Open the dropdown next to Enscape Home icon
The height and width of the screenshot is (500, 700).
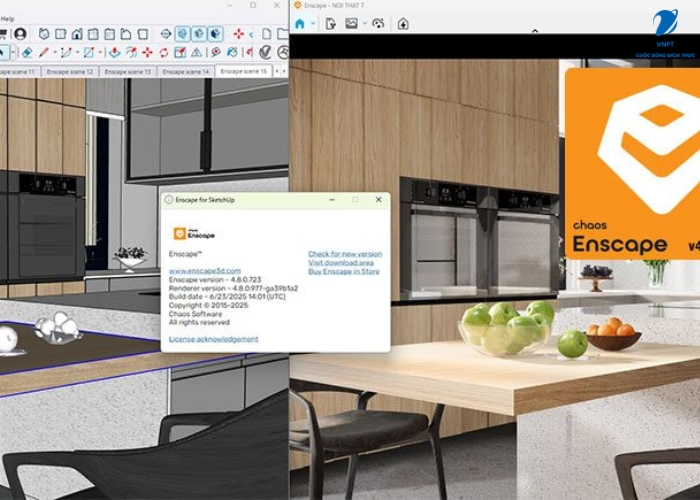click(313, 24)
